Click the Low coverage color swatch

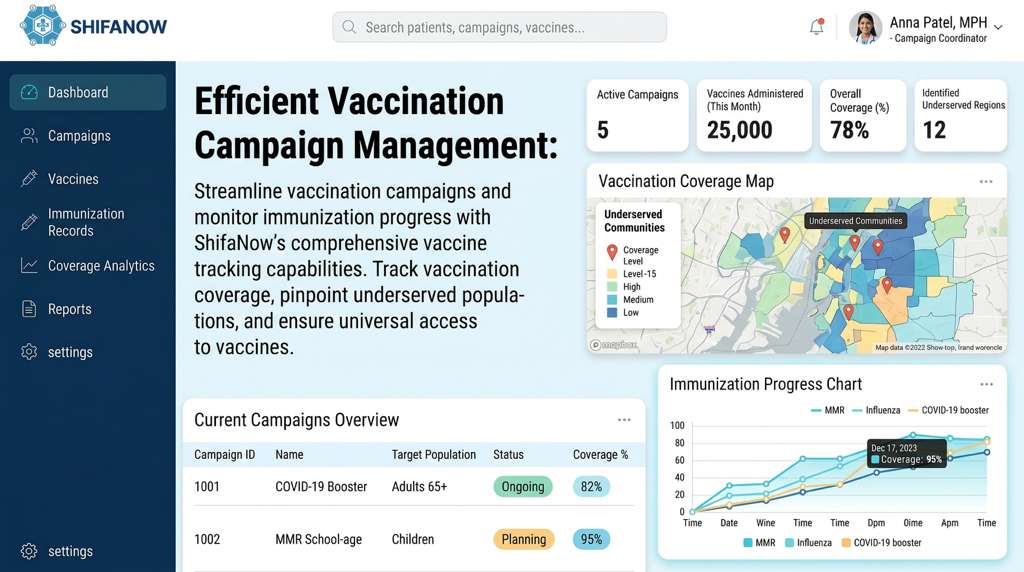[610, 313]
